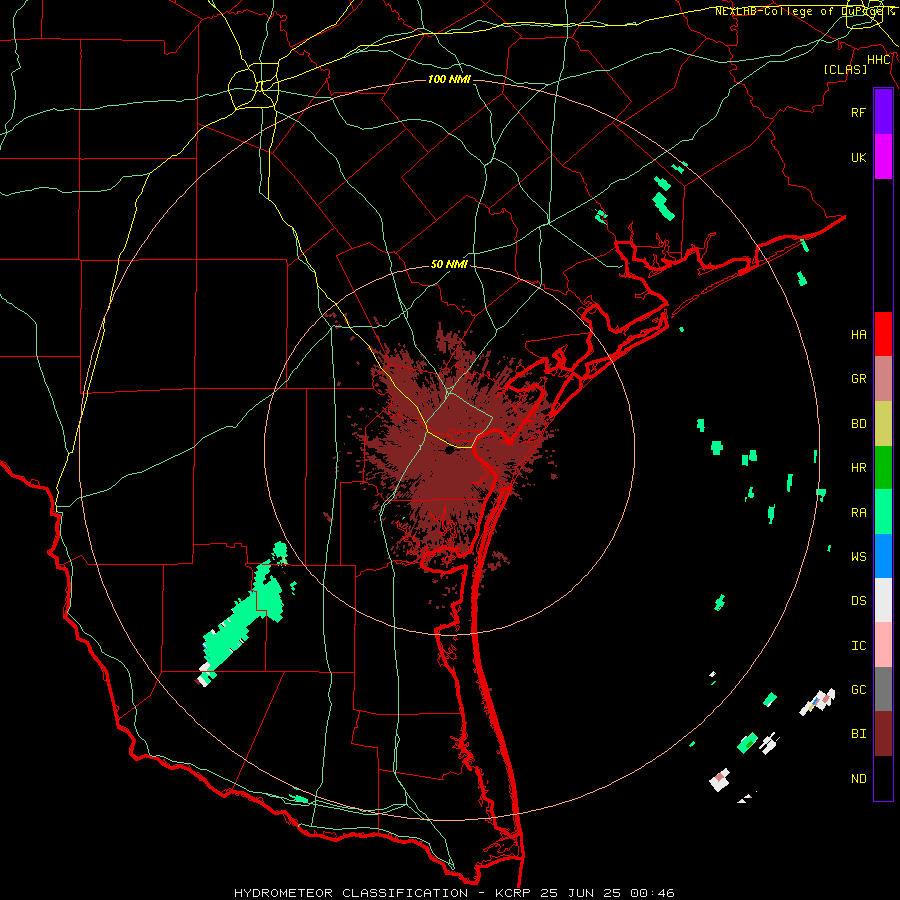
Task: Click the WS legend label
Action: pos(858,557)
